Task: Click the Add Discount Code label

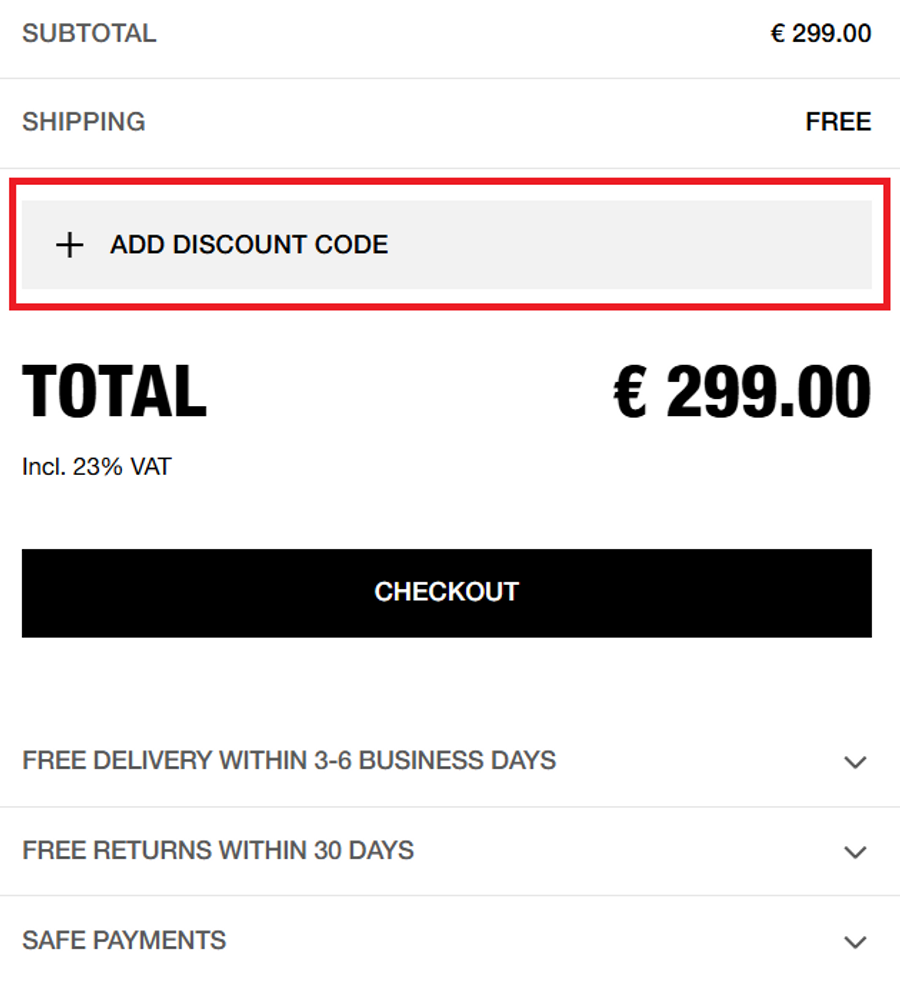Action: pos(248,245)
